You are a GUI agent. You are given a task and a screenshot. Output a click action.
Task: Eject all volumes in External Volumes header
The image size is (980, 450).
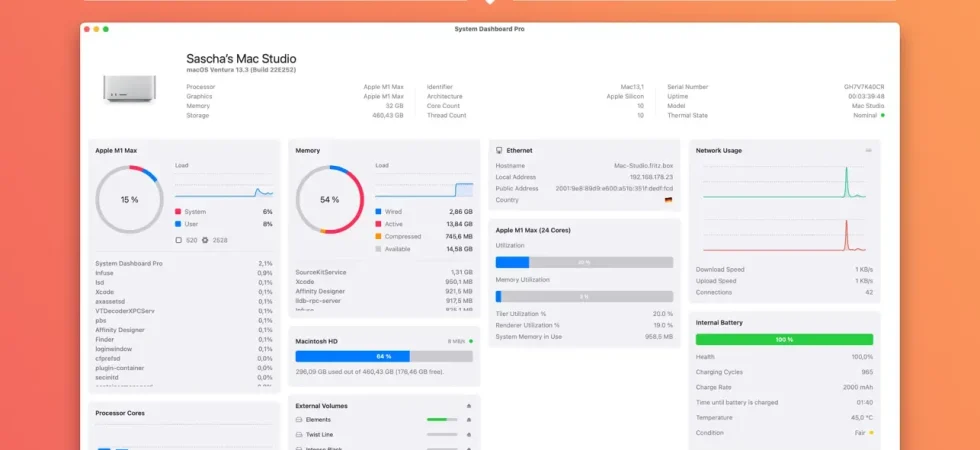pos(469,406)
